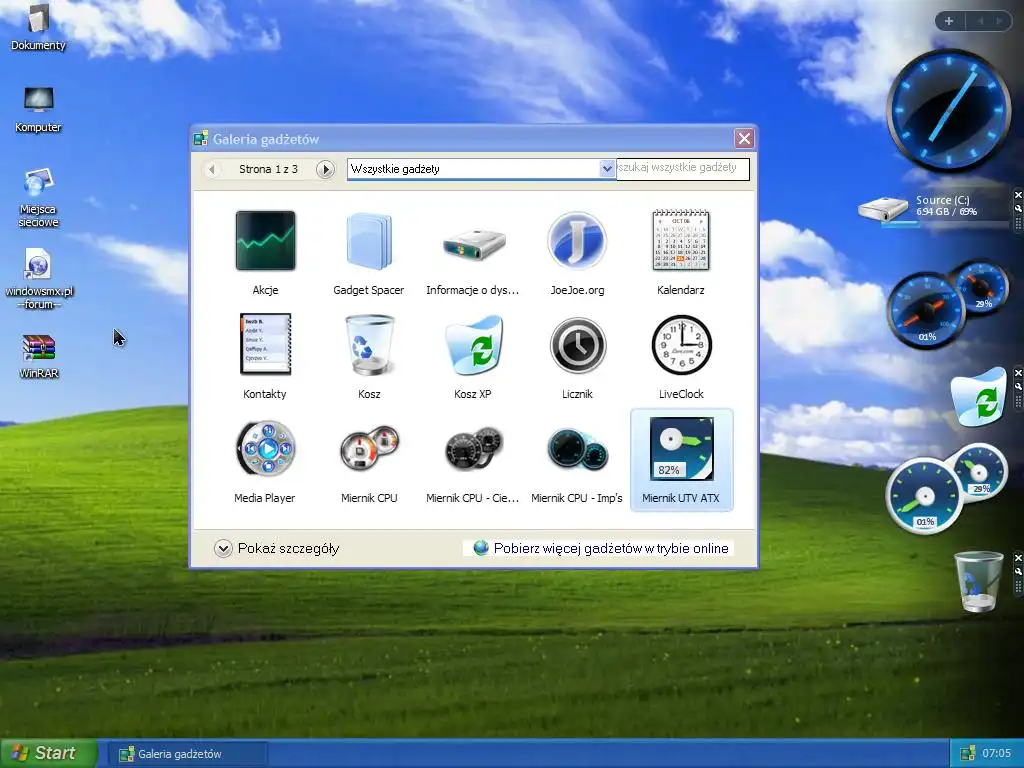
Task: Close the Kosz XP sidebar gadget
Action: coord(1017,373)
